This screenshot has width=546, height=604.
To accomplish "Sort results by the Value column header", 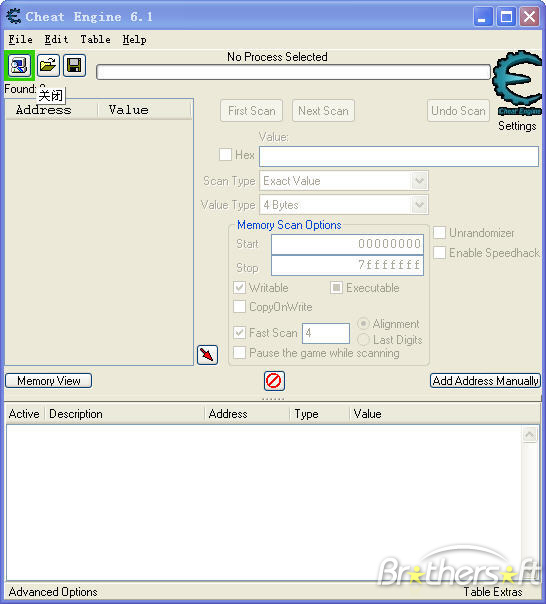I will coord(144,110).
